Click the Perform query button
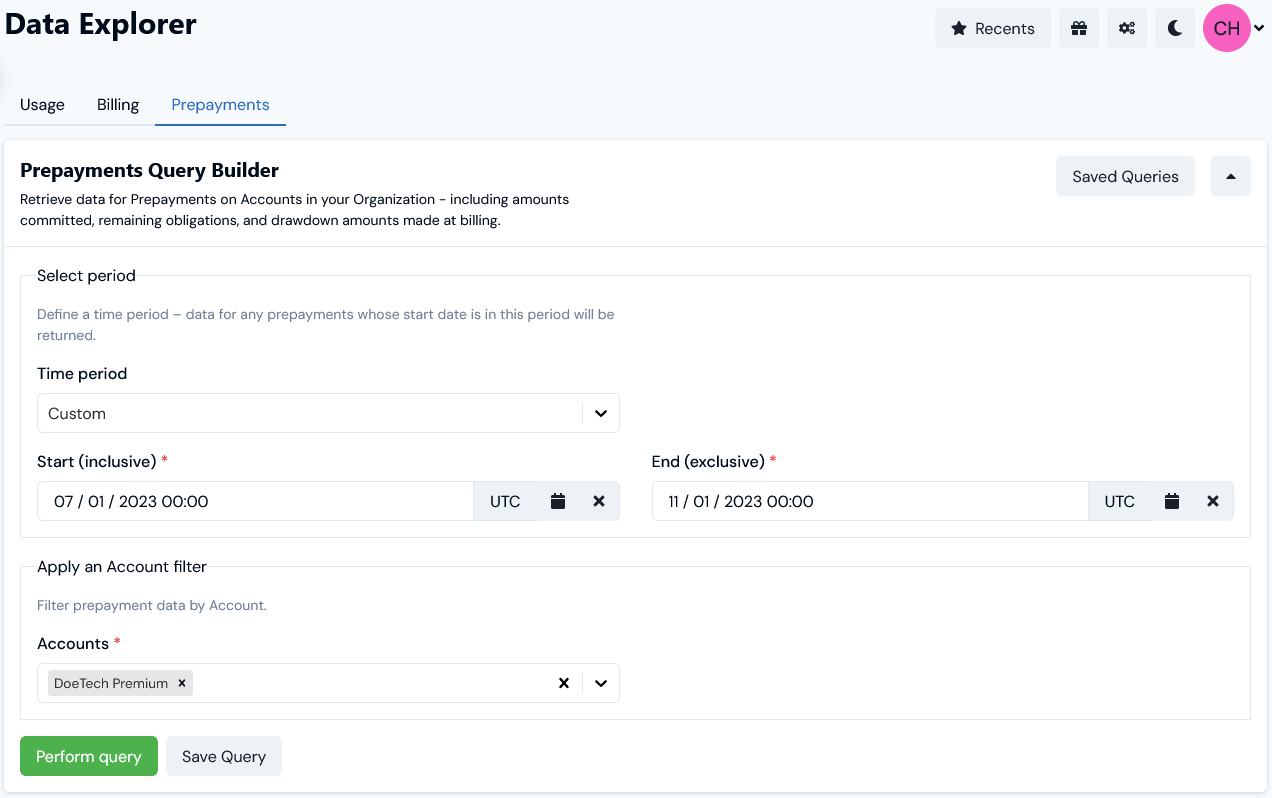 (x=88, y=756)
